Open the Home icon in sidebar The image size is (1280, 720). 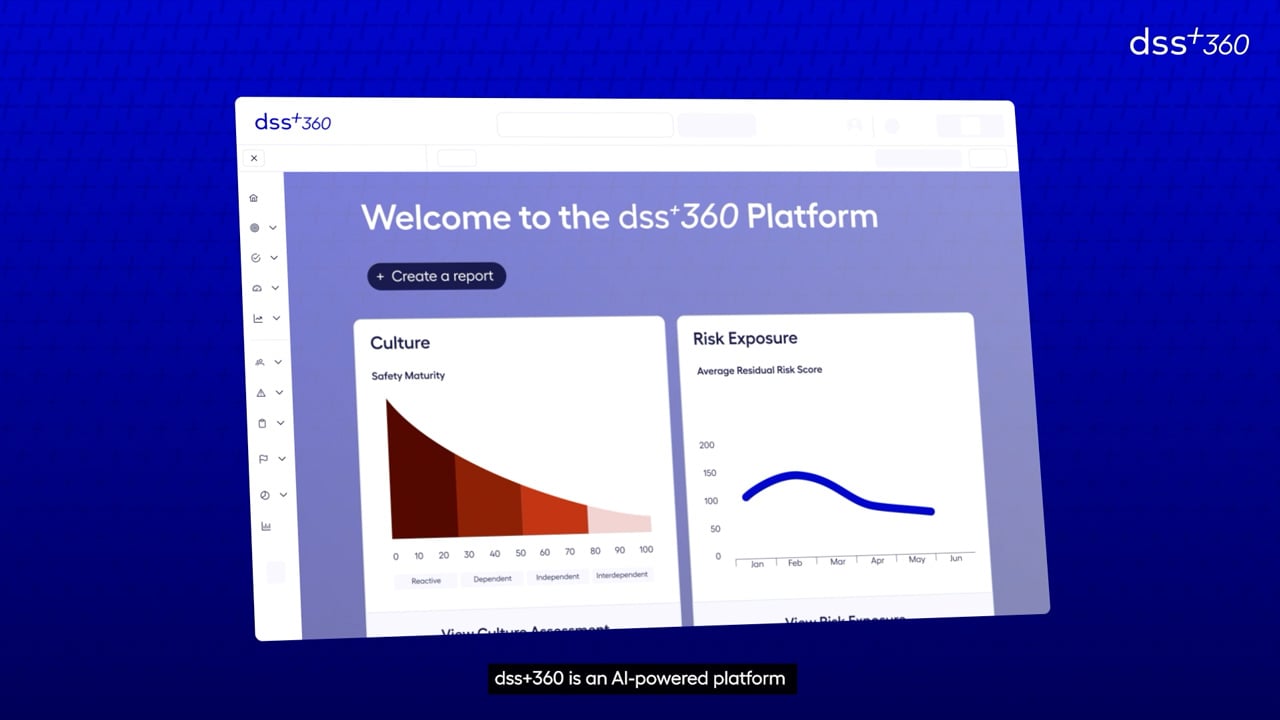(x=253, y=198)
